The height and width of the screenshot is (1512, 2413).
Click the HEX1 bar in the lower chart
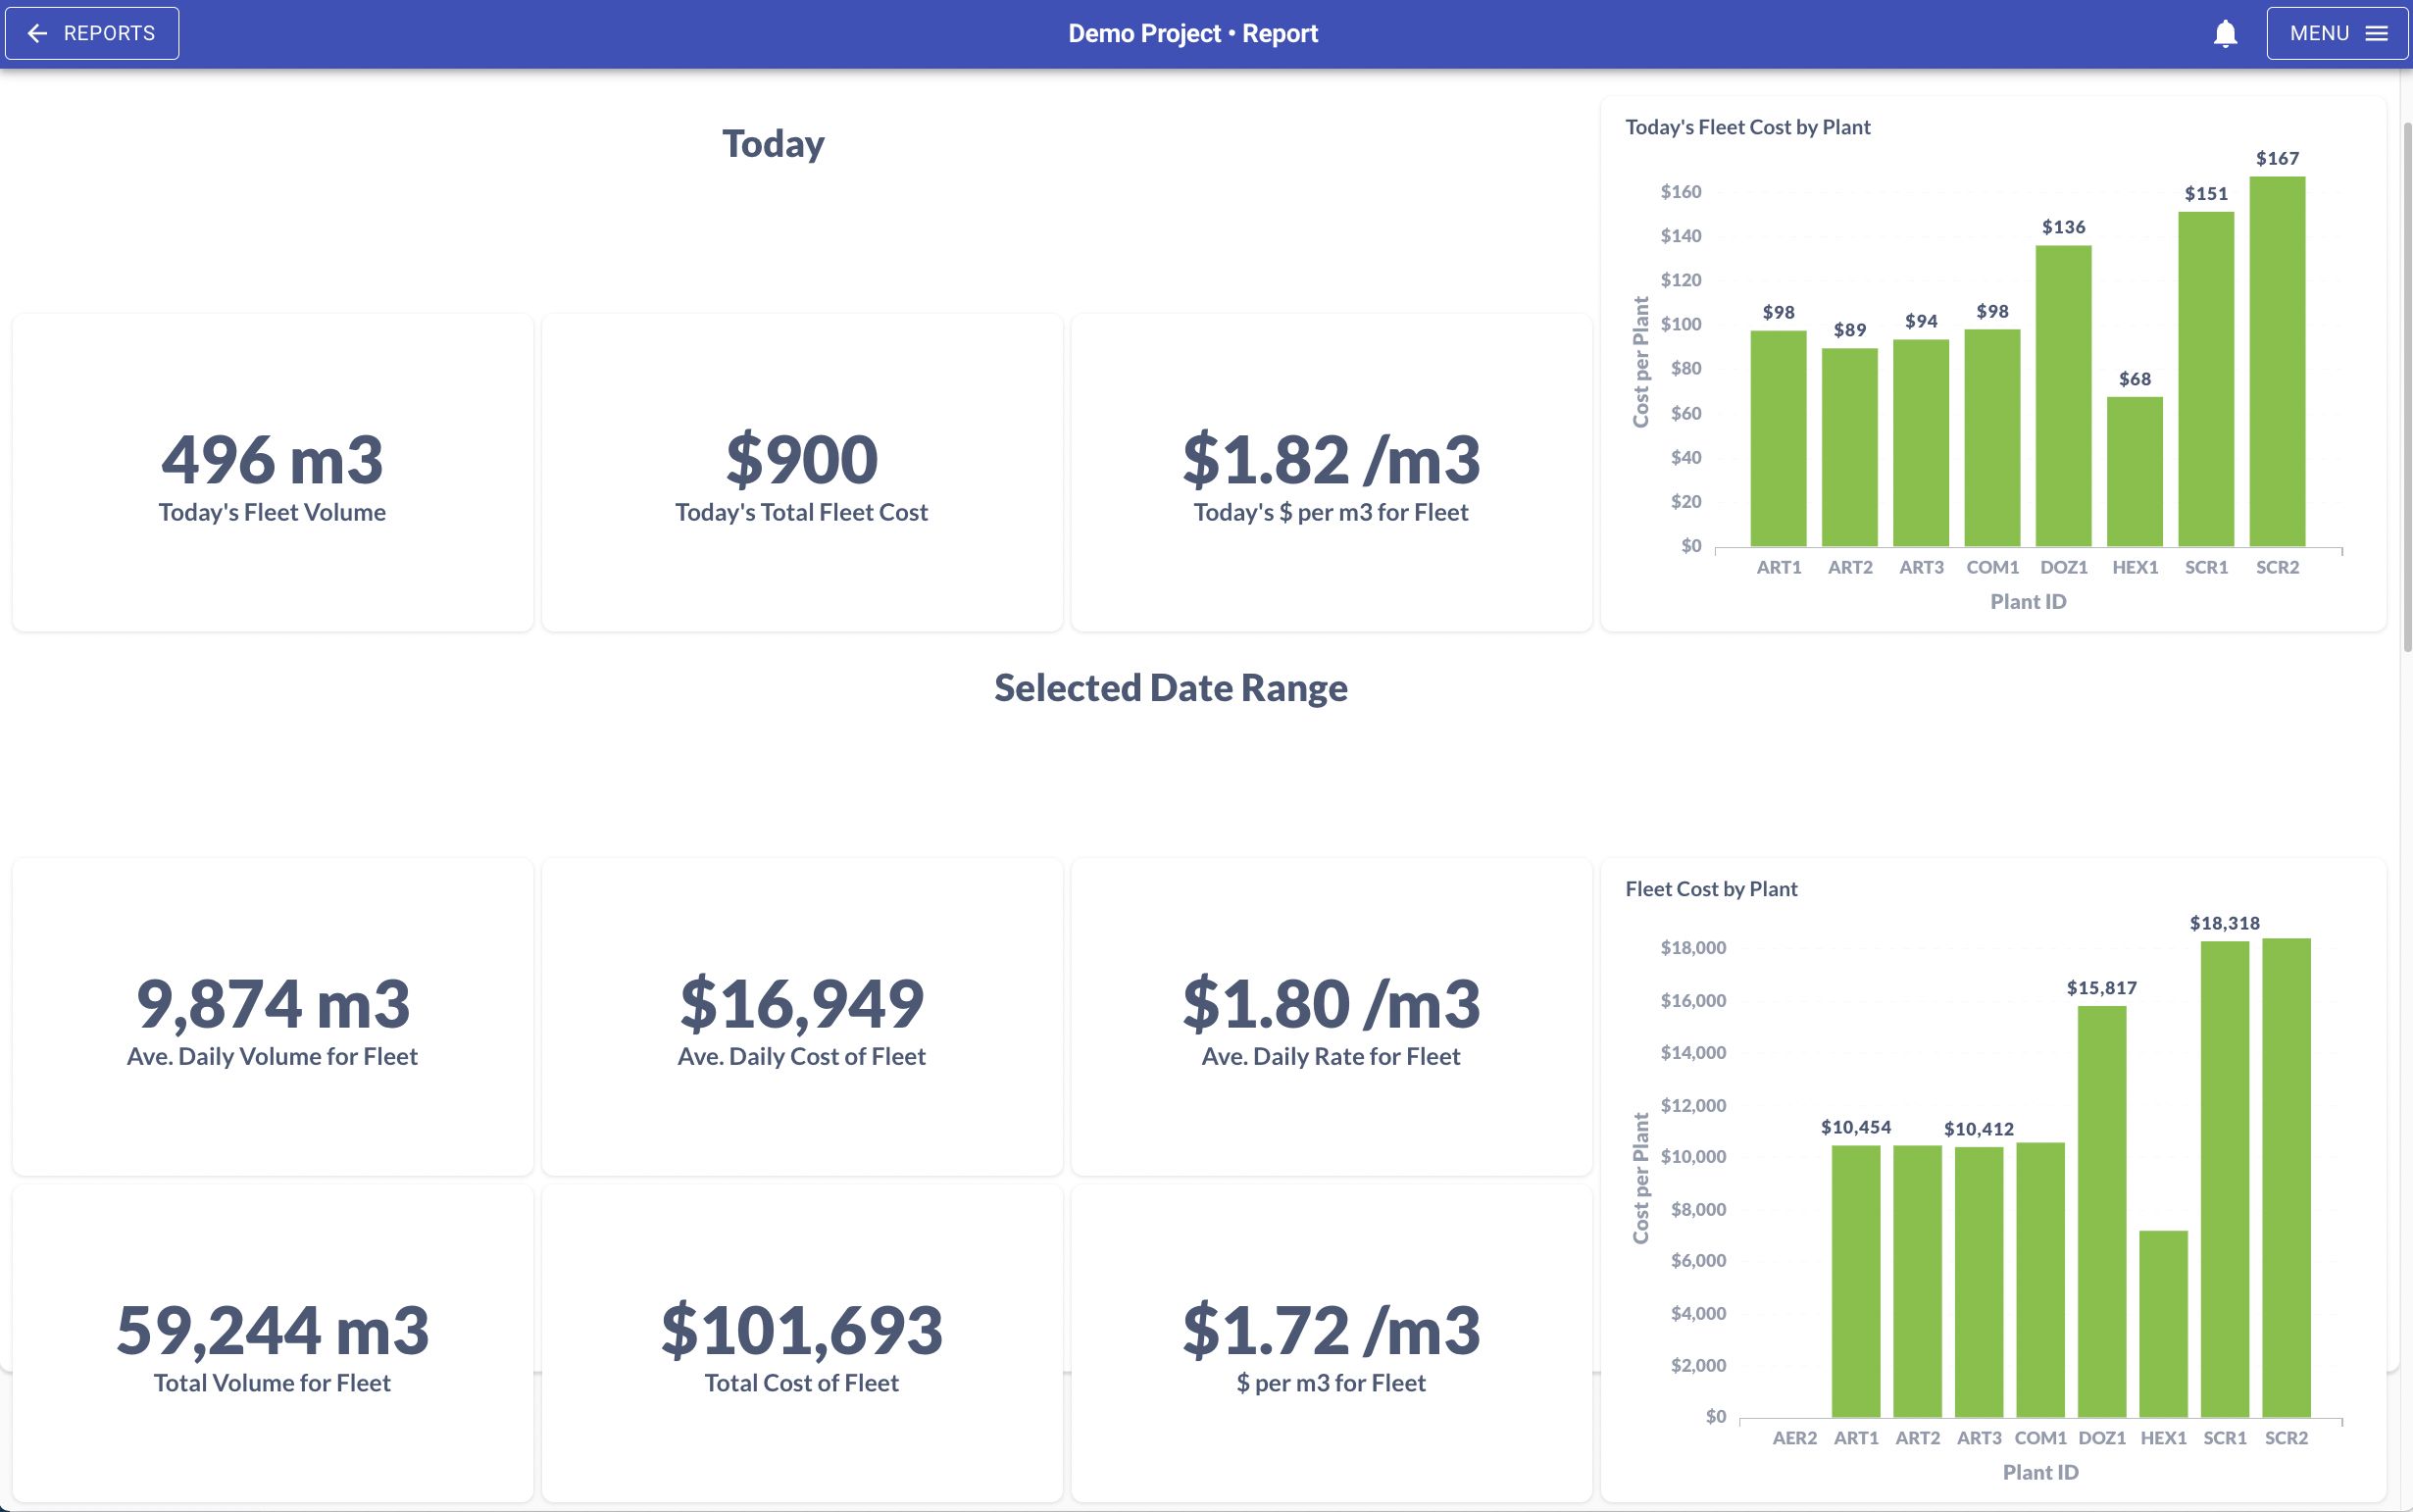2164,1324
